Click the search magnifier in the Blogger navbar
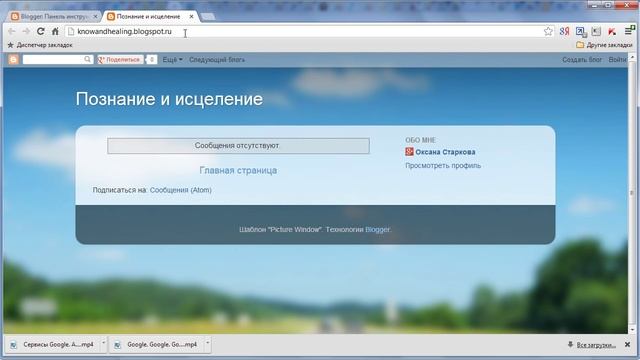 click(x=87, y=60)
